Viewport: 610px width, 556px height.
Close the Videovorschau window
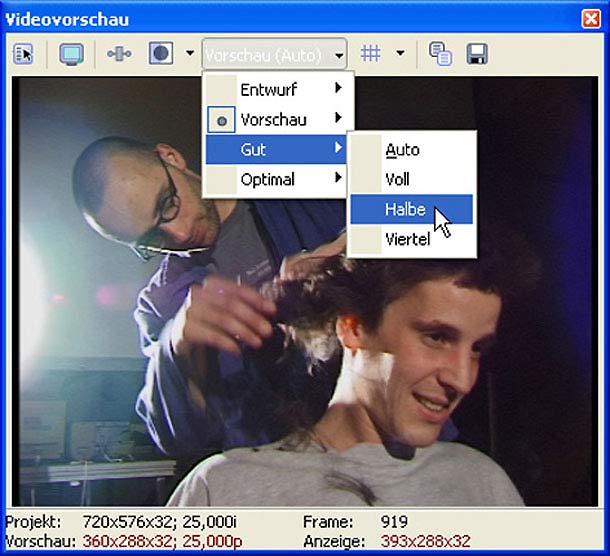(x=591, y=19)
